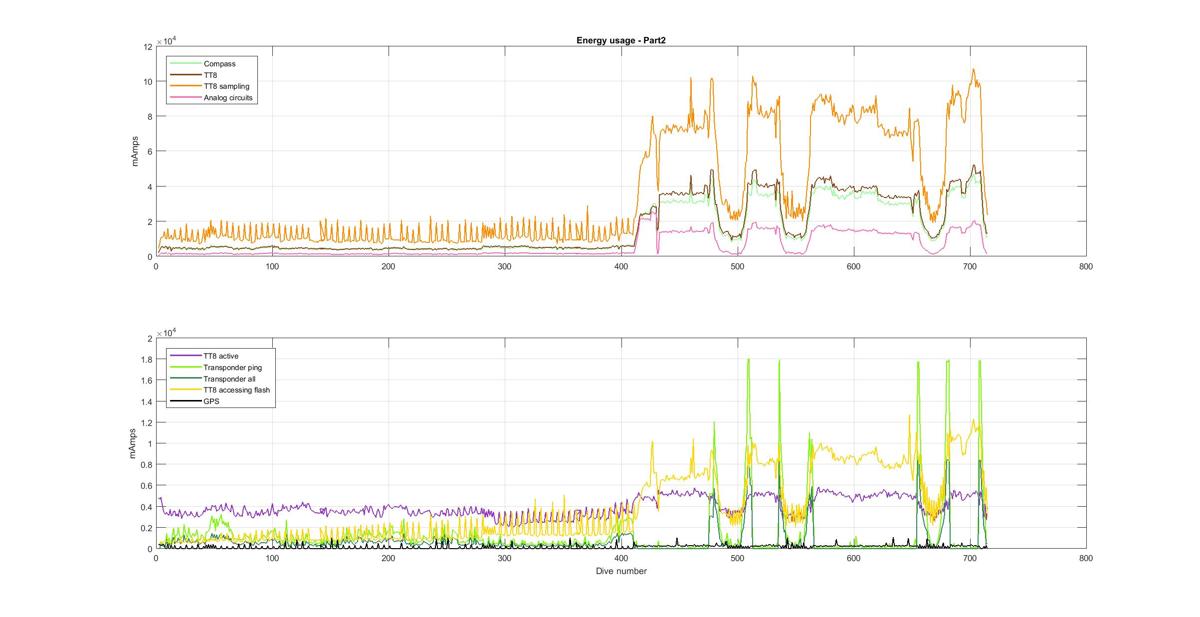Click the plot title 'Energy usage - Part2'
The height and width of the screenshot is (617, 1200).
click(x=620, y=40)
